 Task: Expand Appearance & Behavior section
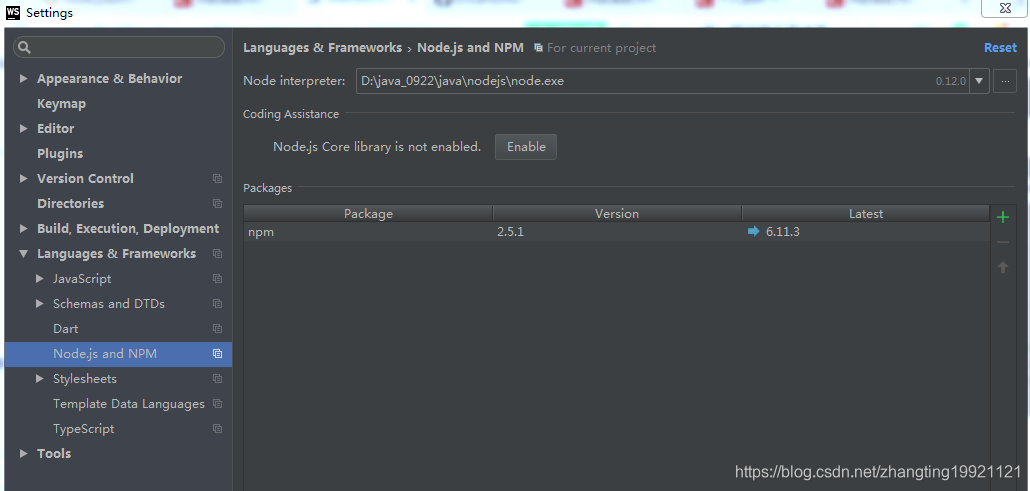coord(24,79)
